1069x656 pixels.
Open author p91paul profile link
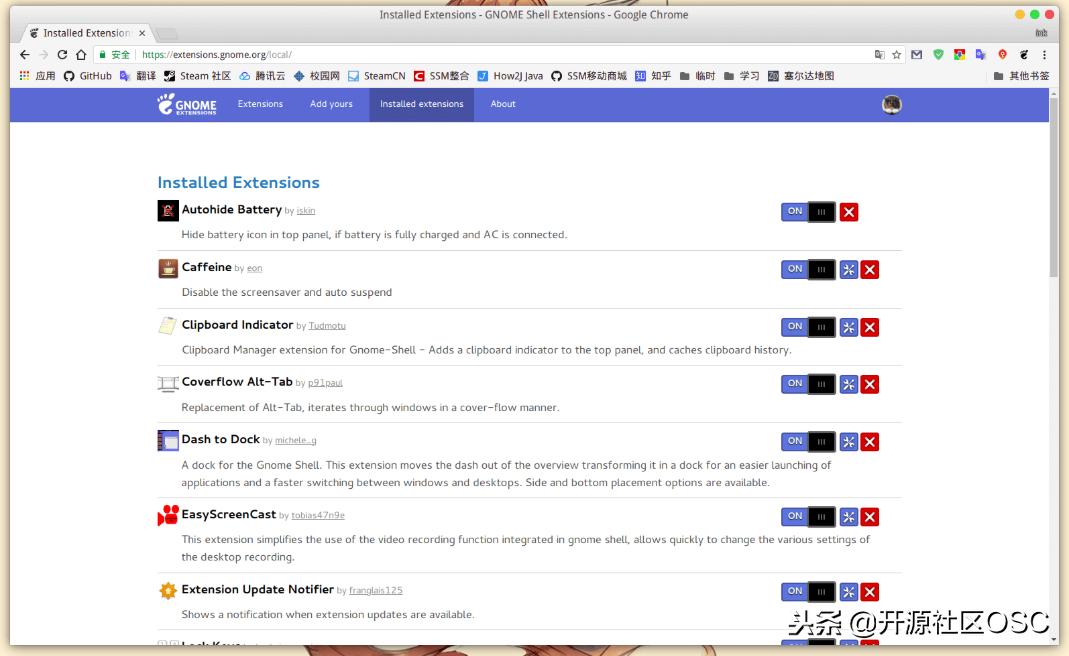325,383
